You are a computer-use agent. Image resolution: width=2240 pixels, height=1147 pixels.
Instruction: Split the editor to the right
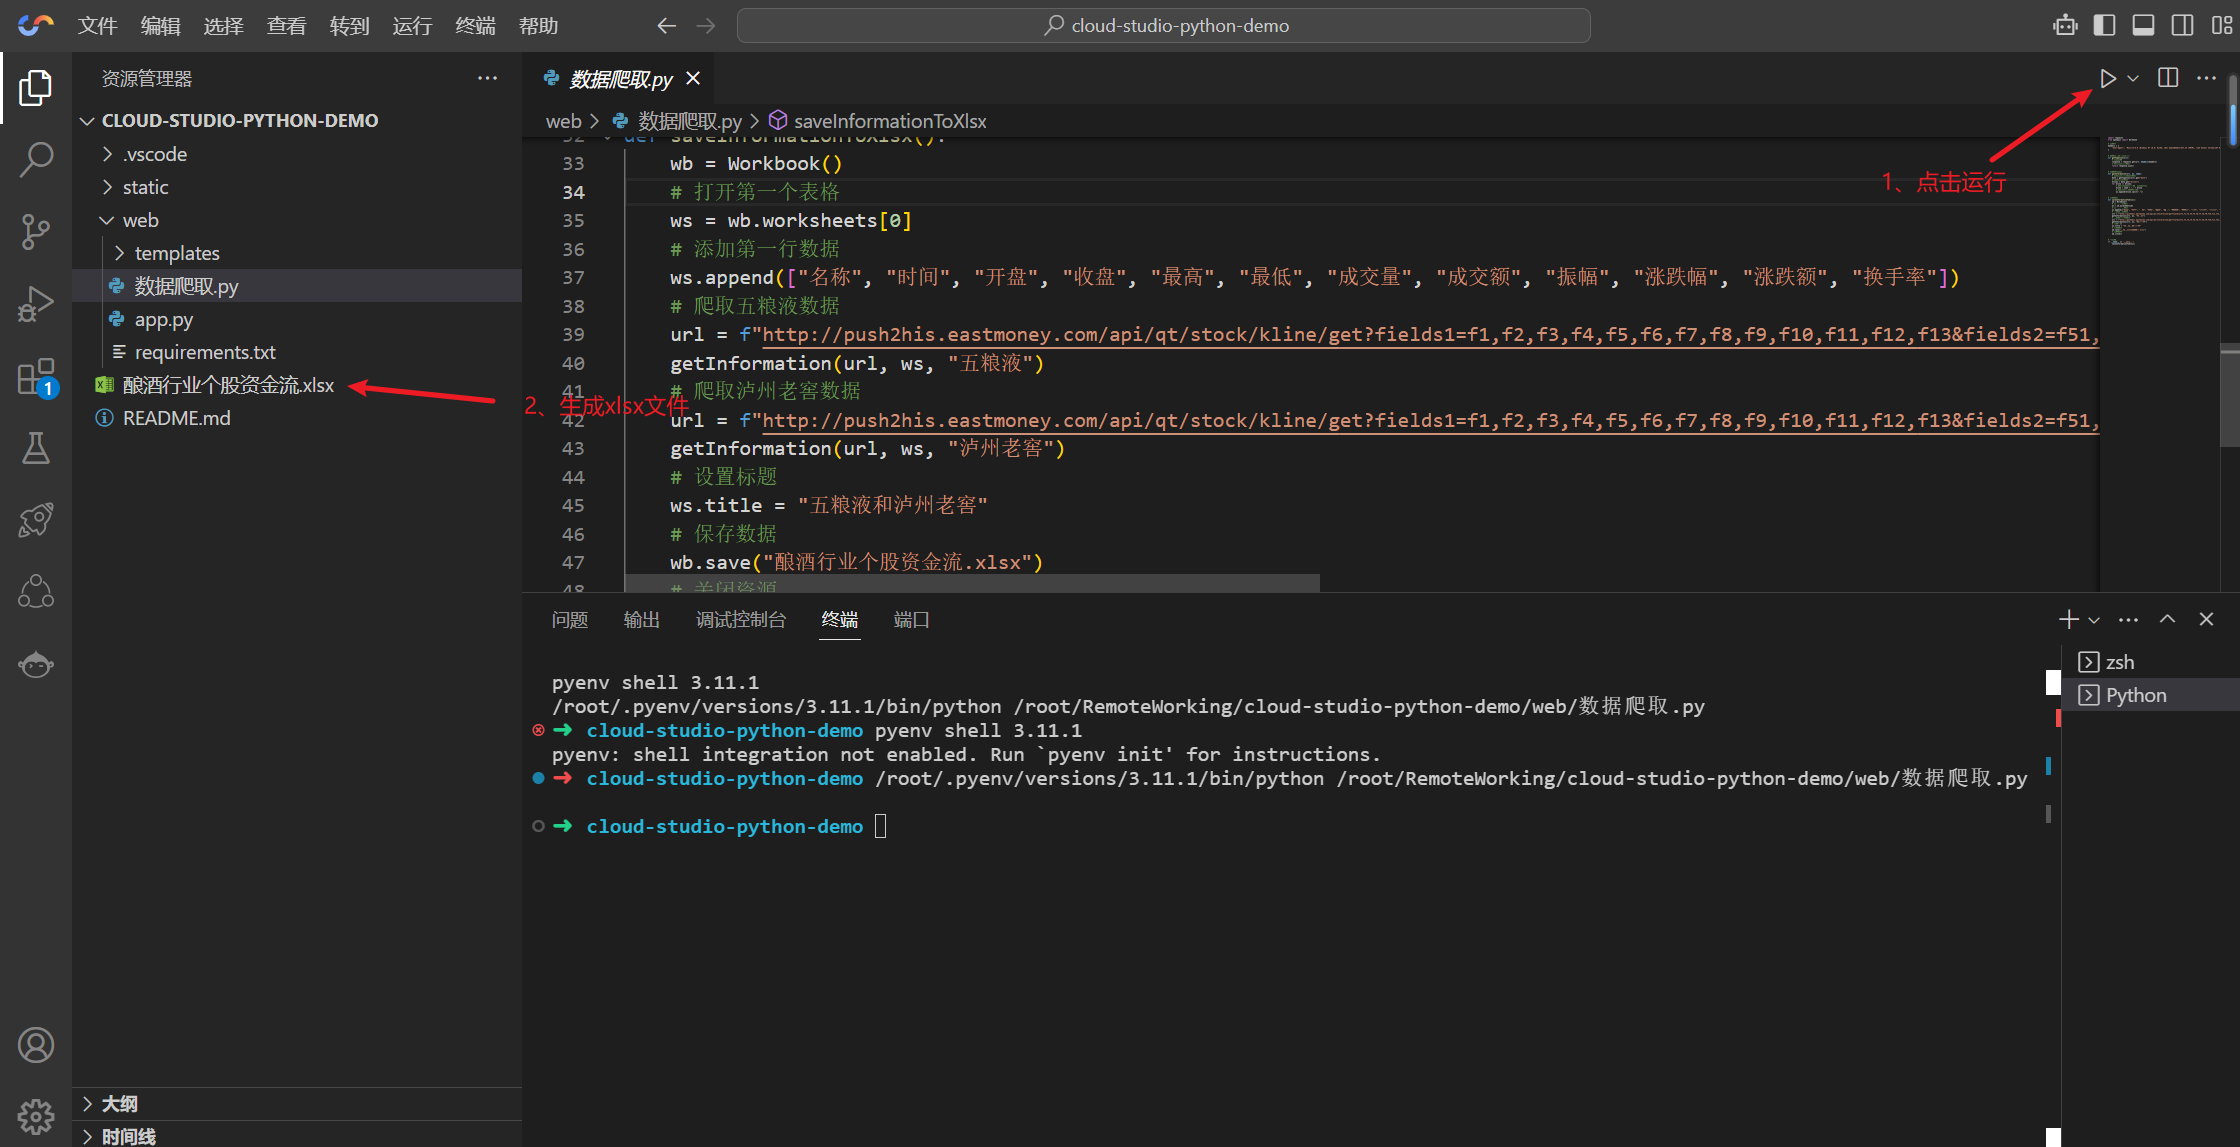tap(2168, 79)
